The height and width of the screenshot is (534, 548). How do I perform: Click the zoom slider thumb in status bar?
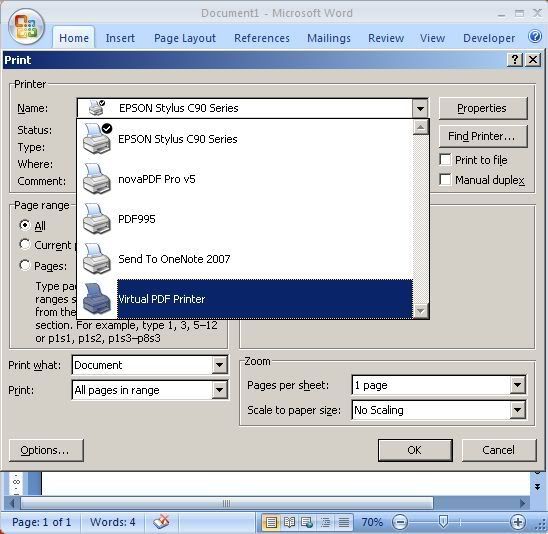click(x=443, y=522)
